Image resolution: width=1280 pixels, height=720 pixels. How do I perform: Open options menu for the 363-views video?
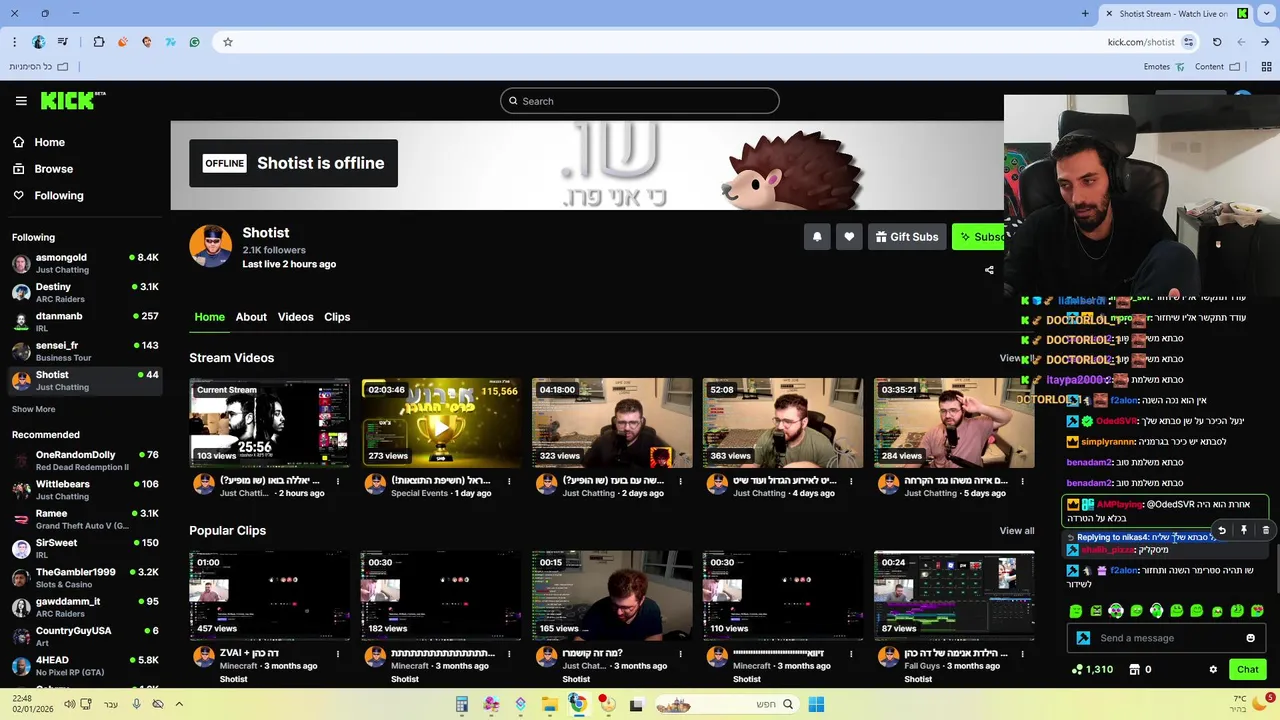[851, 481]
